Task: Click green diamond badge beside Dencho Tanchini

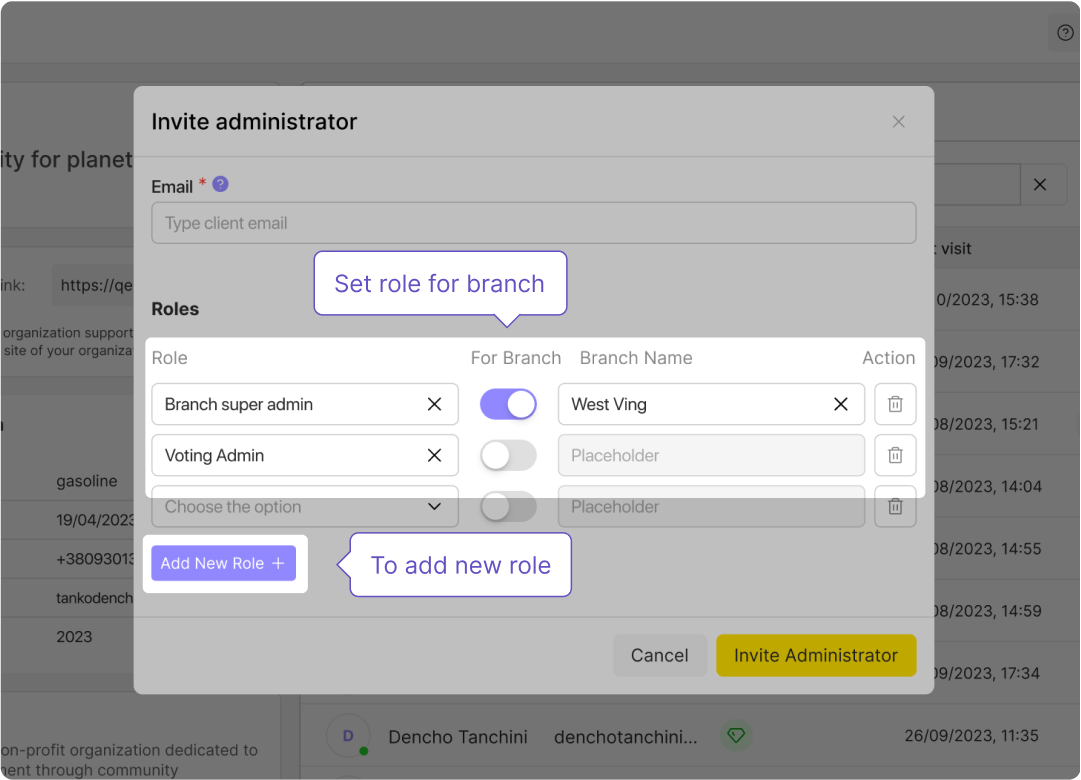Action: pyautogui.click(x=736, y=737)
